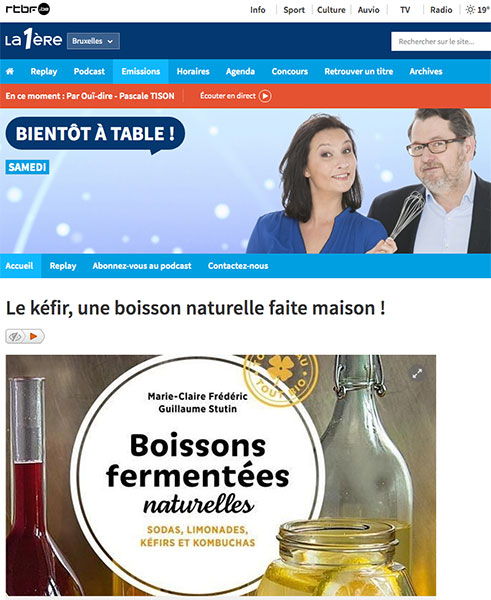Open the Podcast menu item

(89, 71)
